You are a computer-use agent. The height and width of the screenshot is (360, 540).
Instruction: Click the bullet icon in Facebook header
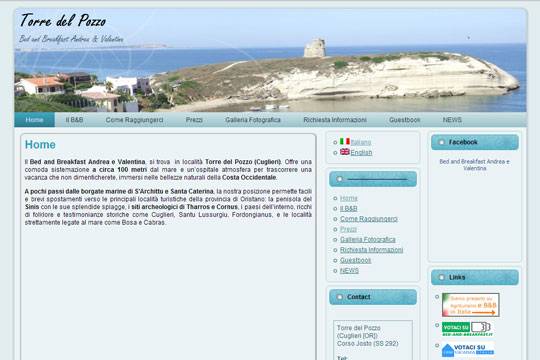442,142
